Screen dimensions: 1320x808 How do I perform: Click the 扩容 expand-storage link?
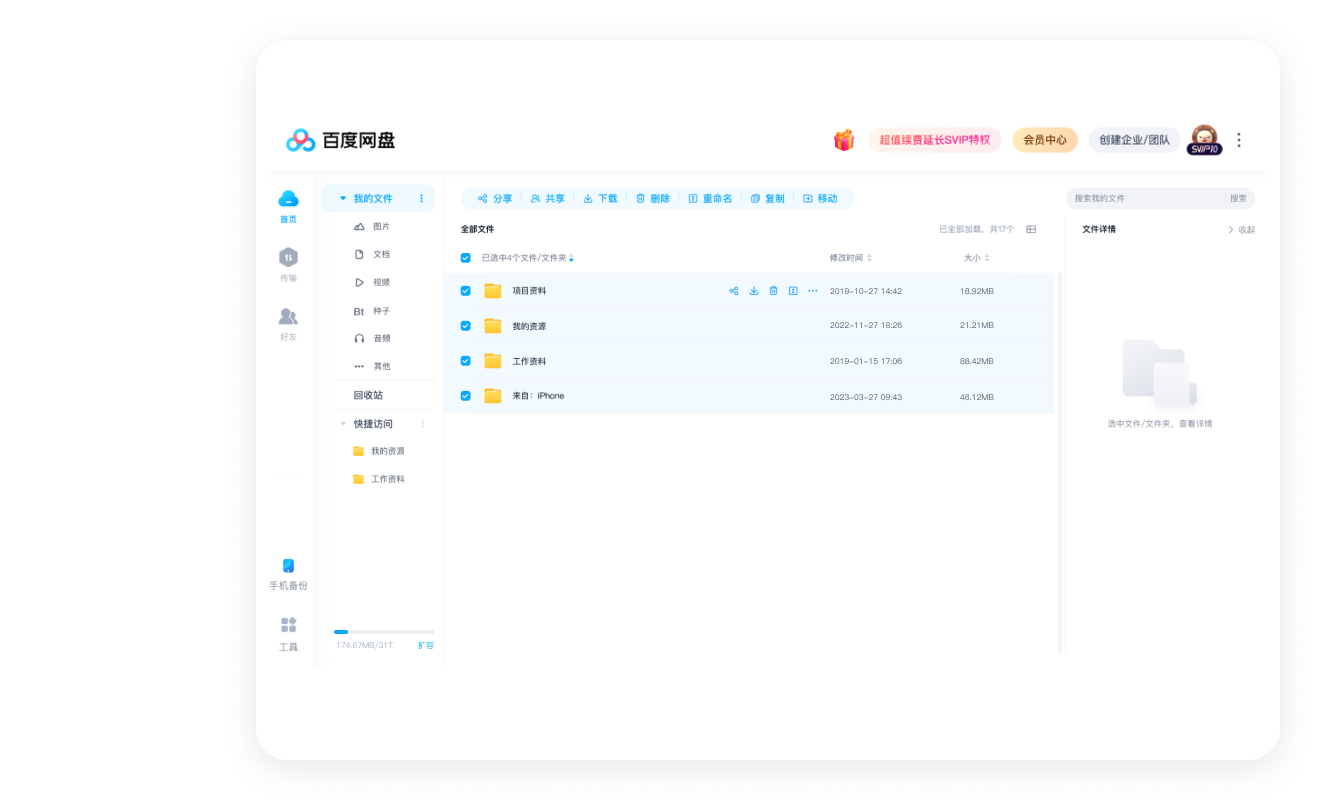click(426, 645)
